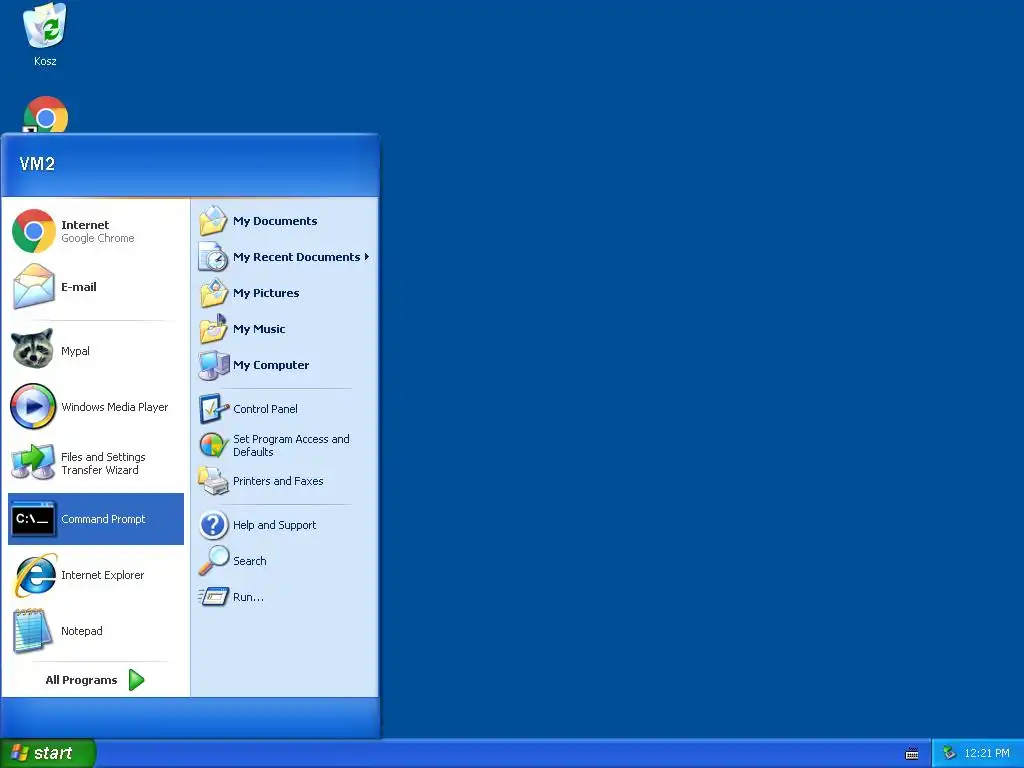
Task: Open the My Pictures folder icon
Action: click(x=213, y=293)
